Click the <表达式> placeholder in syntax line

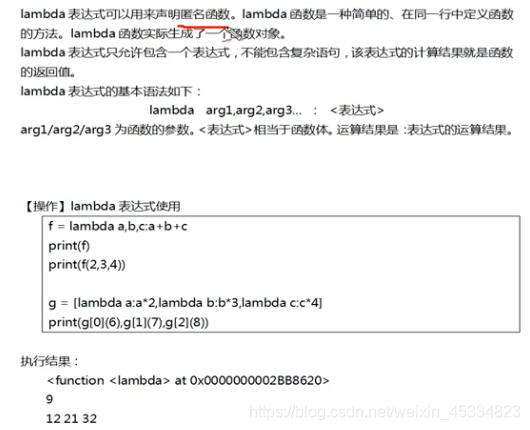point(357,110)
